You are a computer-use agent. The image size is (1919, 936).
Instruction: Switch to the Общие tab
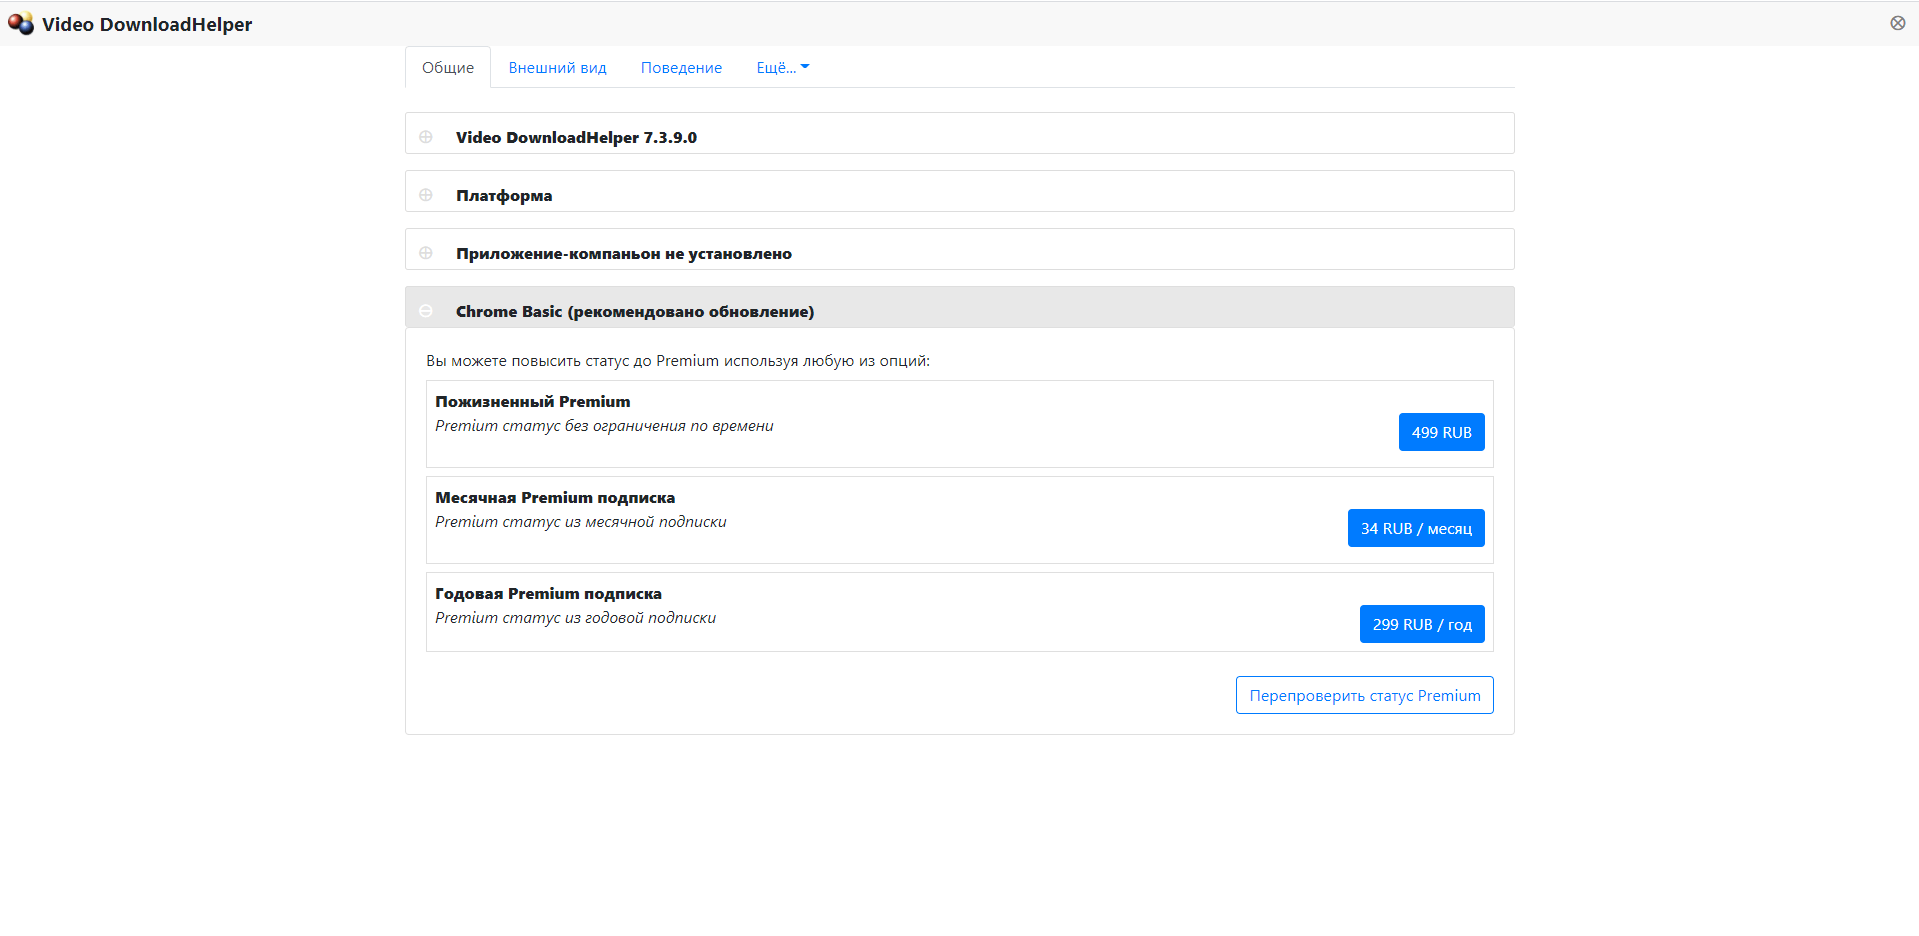448,67
